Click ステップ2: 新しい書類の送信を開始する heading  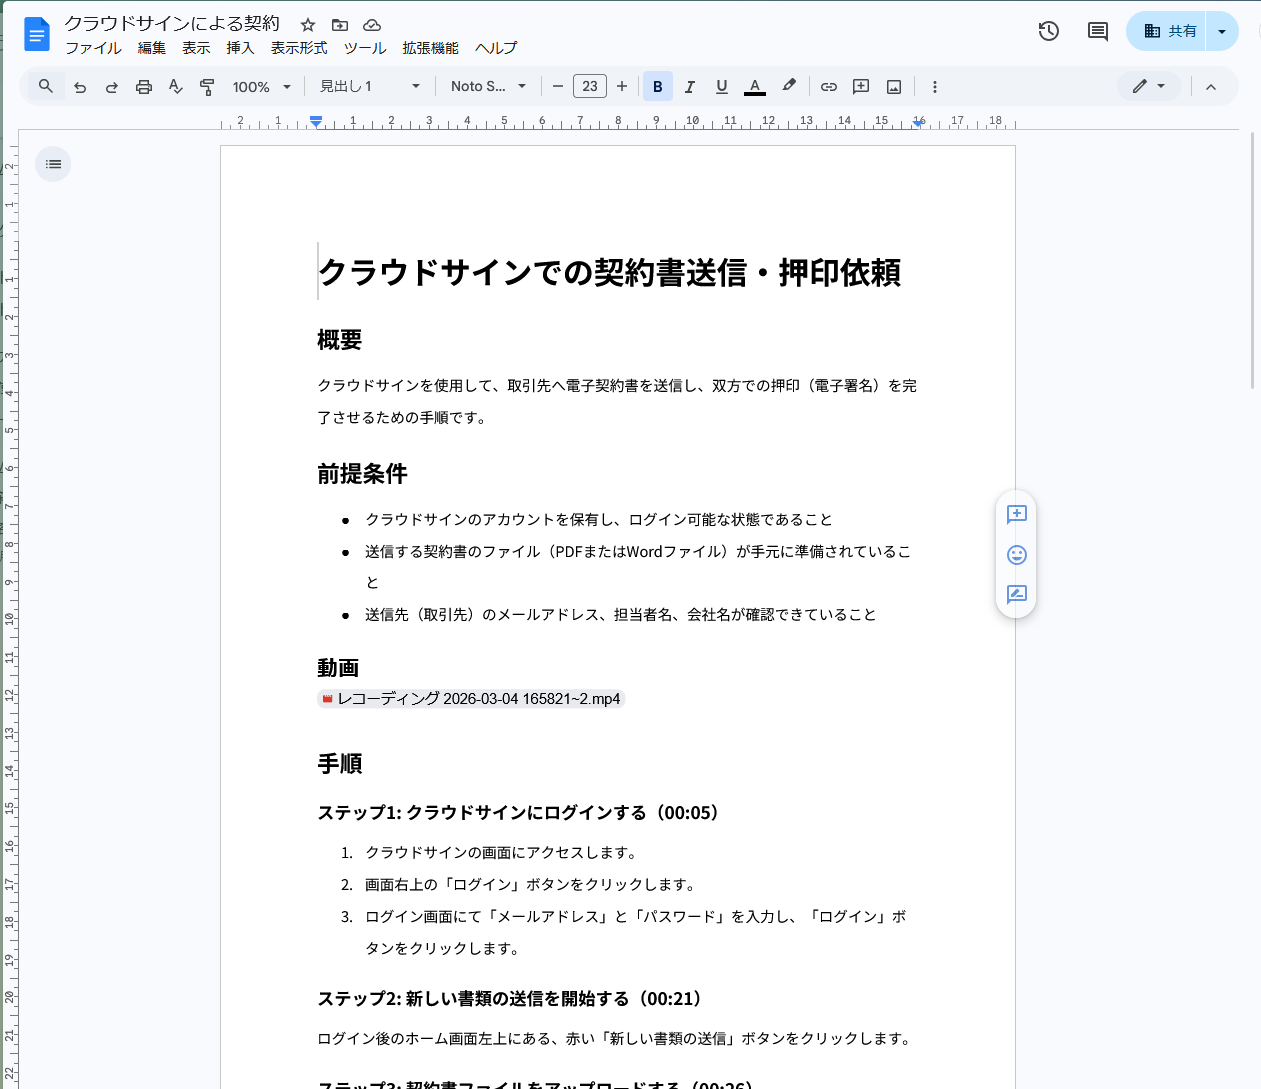512,999
